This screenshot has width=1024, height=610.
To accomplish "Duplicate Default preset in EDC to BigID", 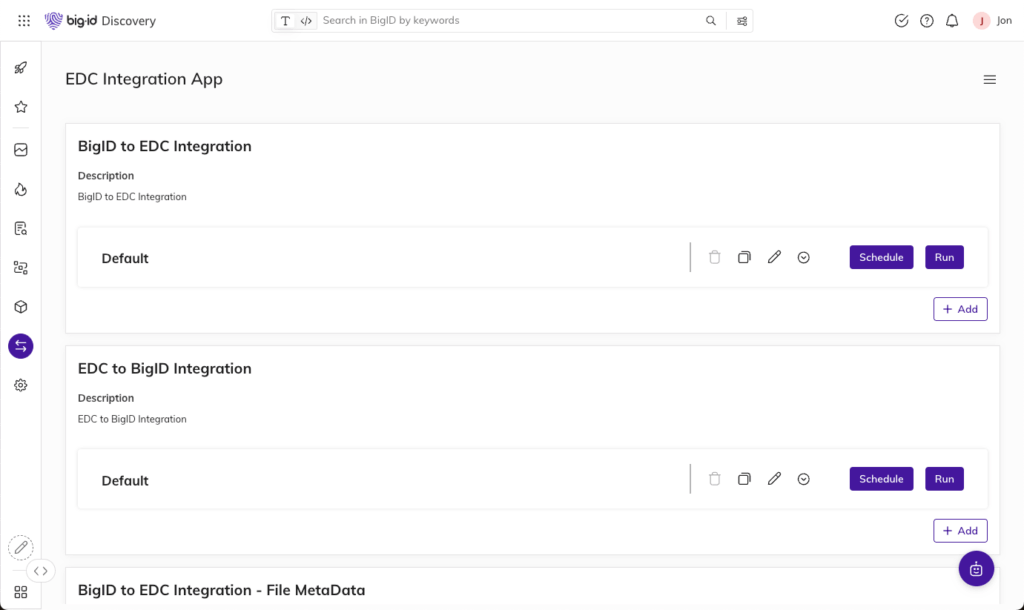I will point(744,479).
